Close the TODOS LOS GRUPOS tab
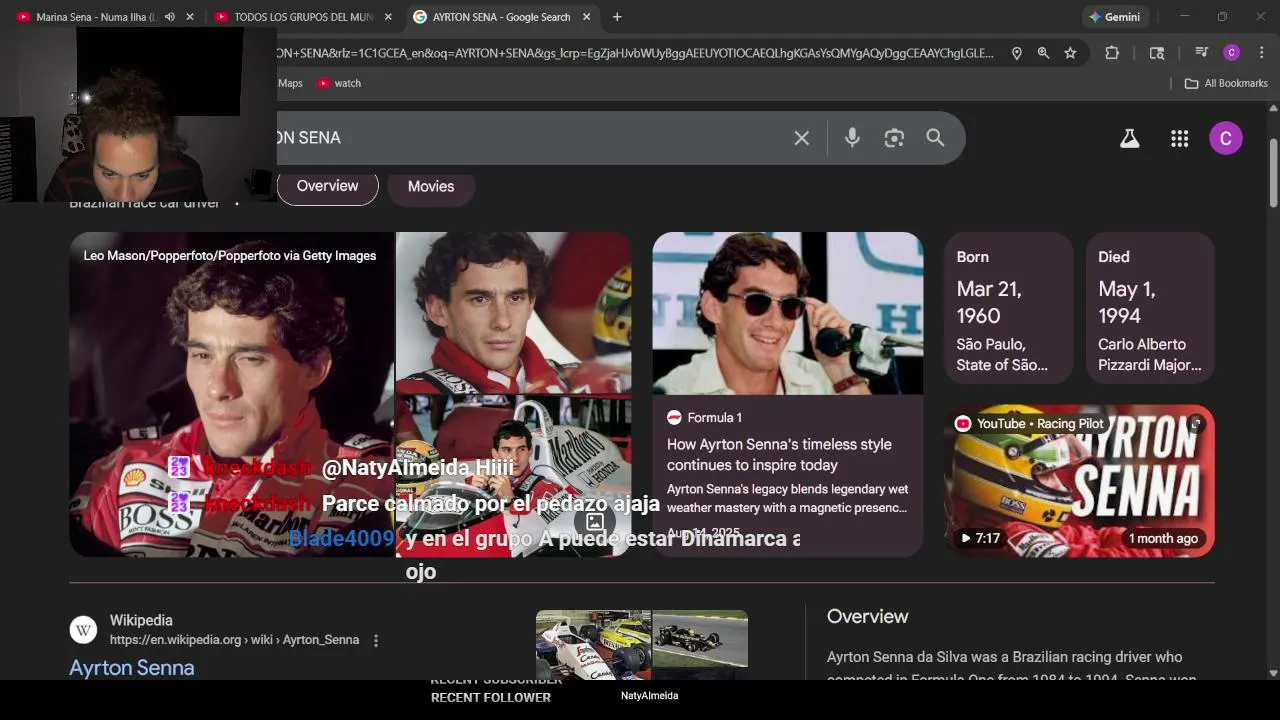Screen dimensions: 1280x720 pos(388,17)
